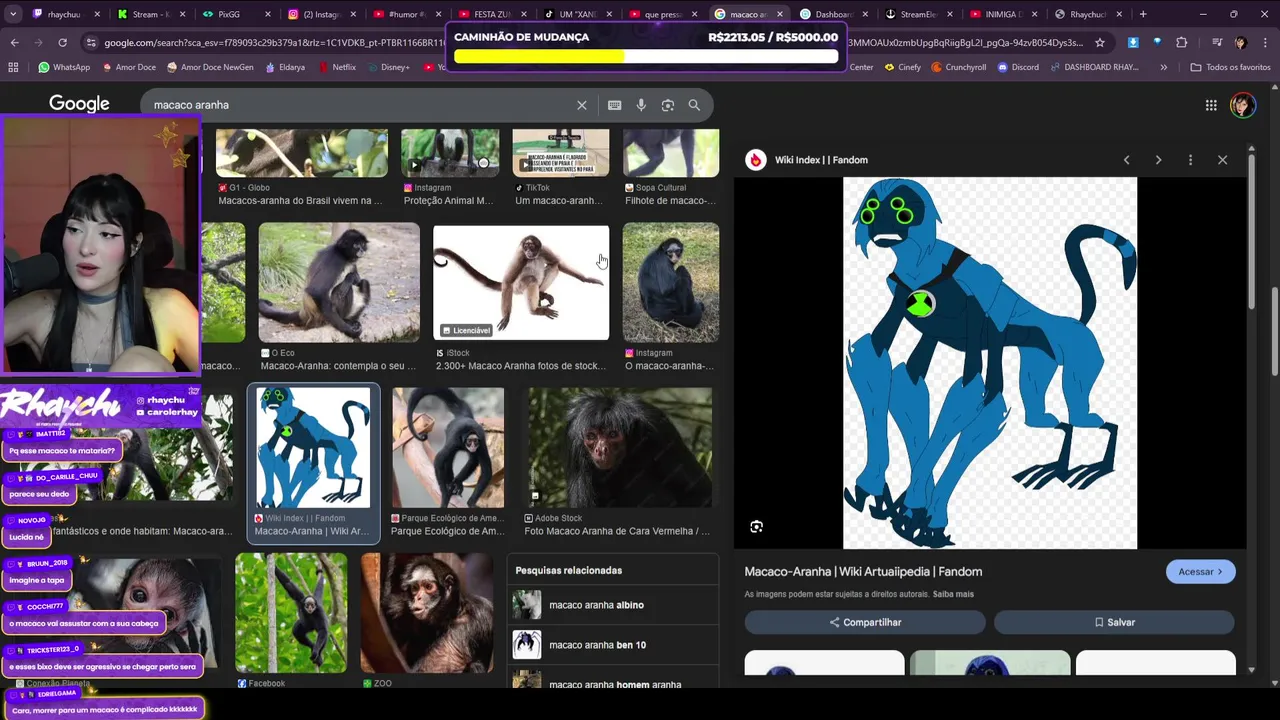This screenshot has width=1280, height=720.
Task: Open 'Sopa Cultural' result caption
Action: [x=670, y=194]
